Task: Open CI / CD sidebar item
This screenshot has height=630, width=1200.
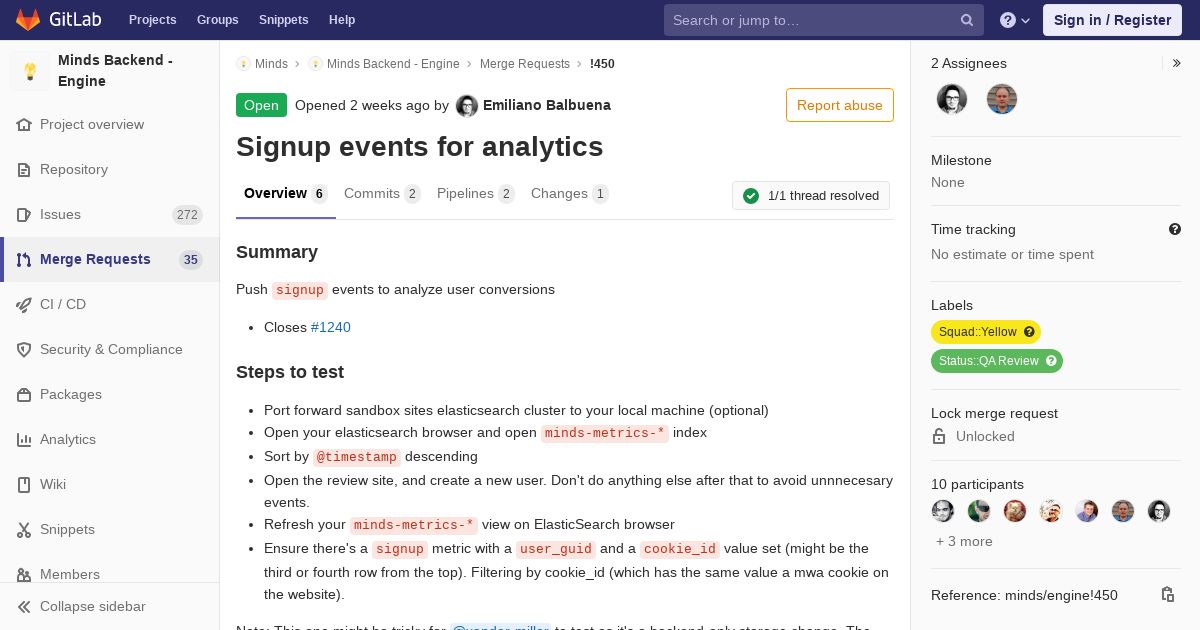Action: pos(110,305)
